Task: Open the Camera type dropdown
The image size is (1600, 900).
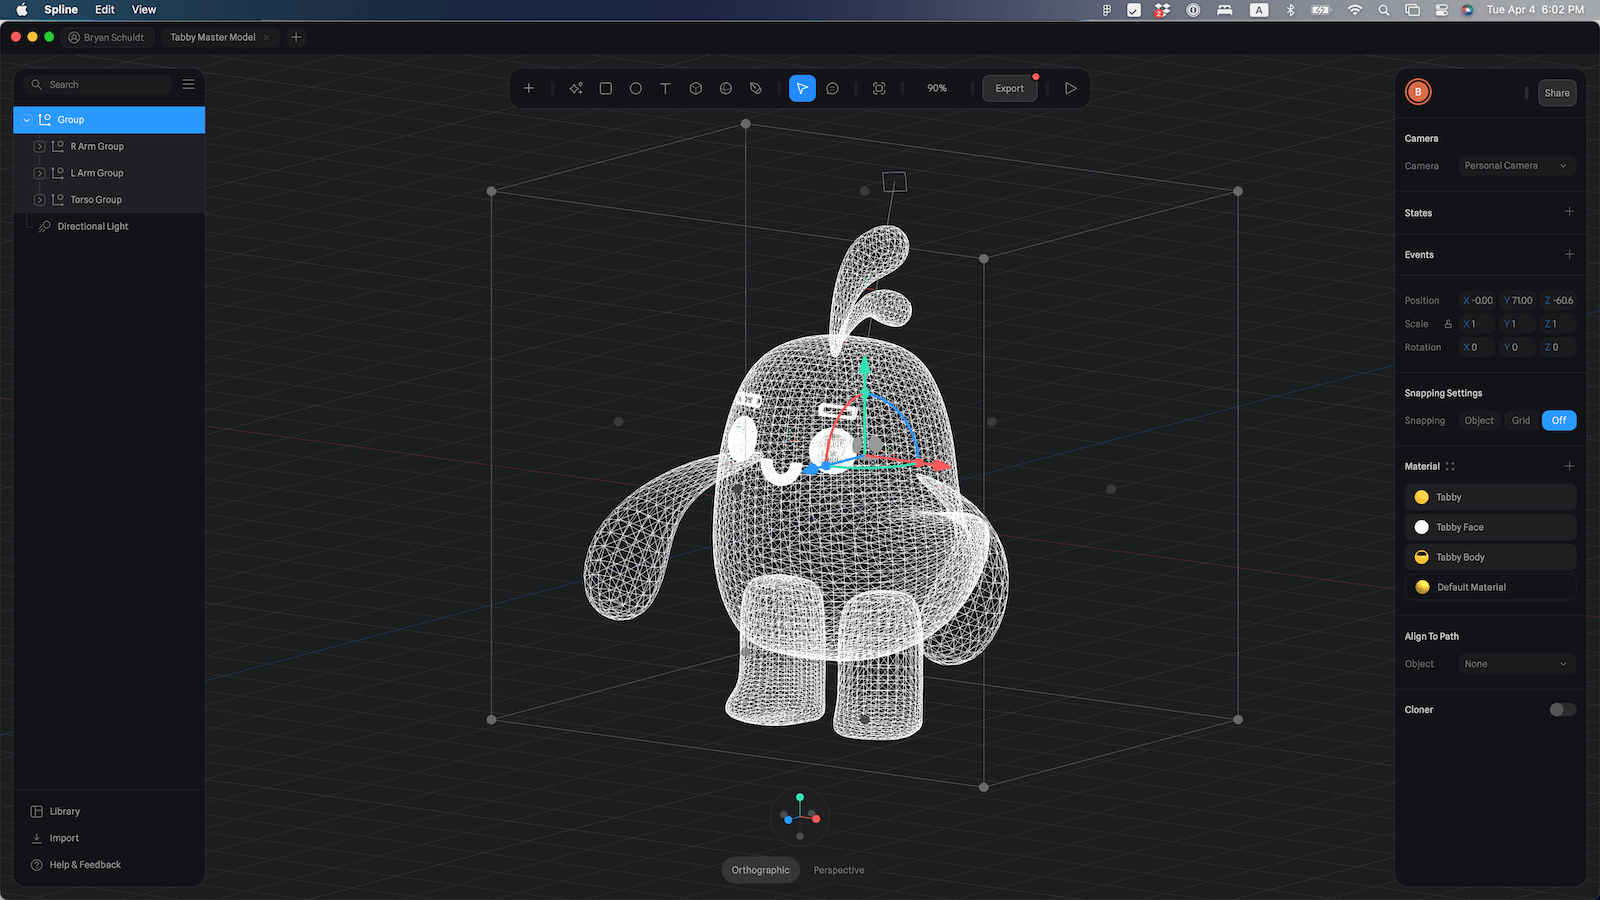Action: (1517, 166)
